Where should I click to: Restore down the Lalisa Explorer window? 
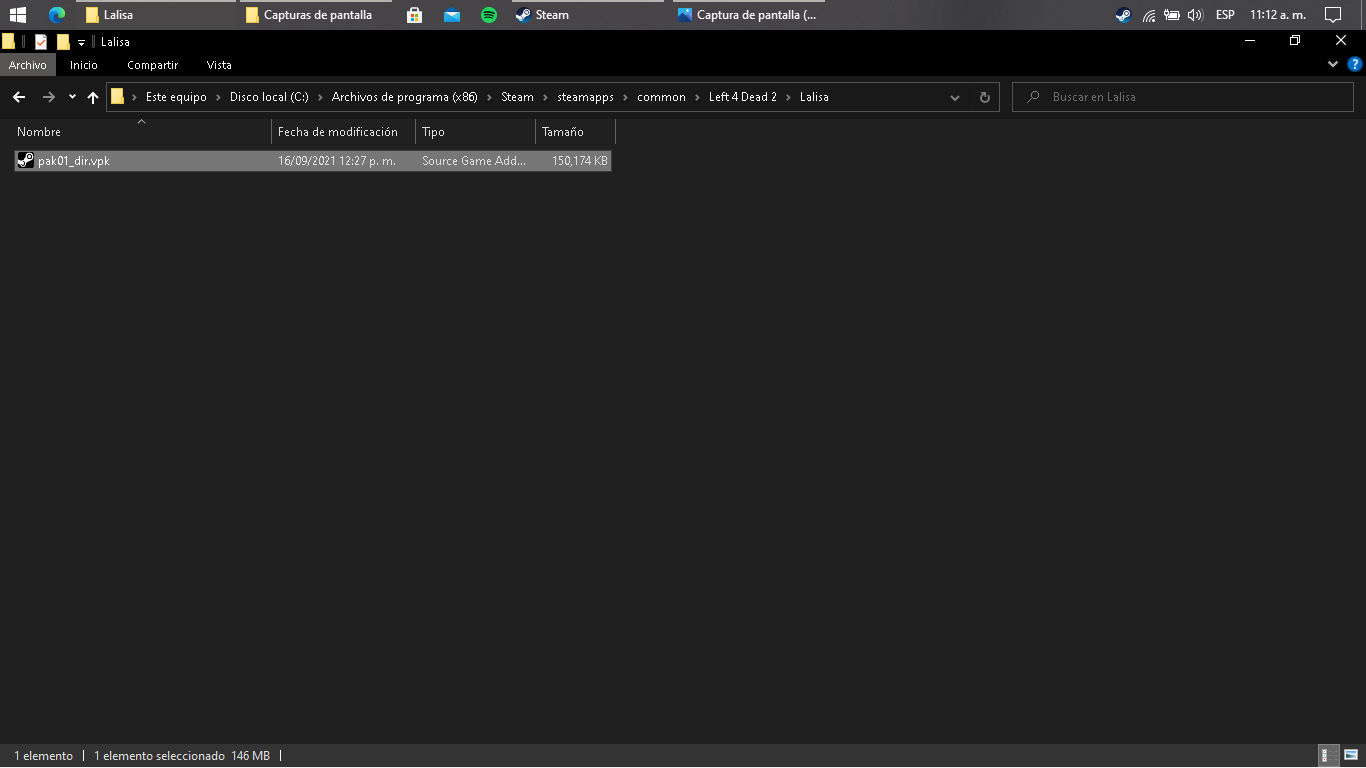tap(1295, 41)
